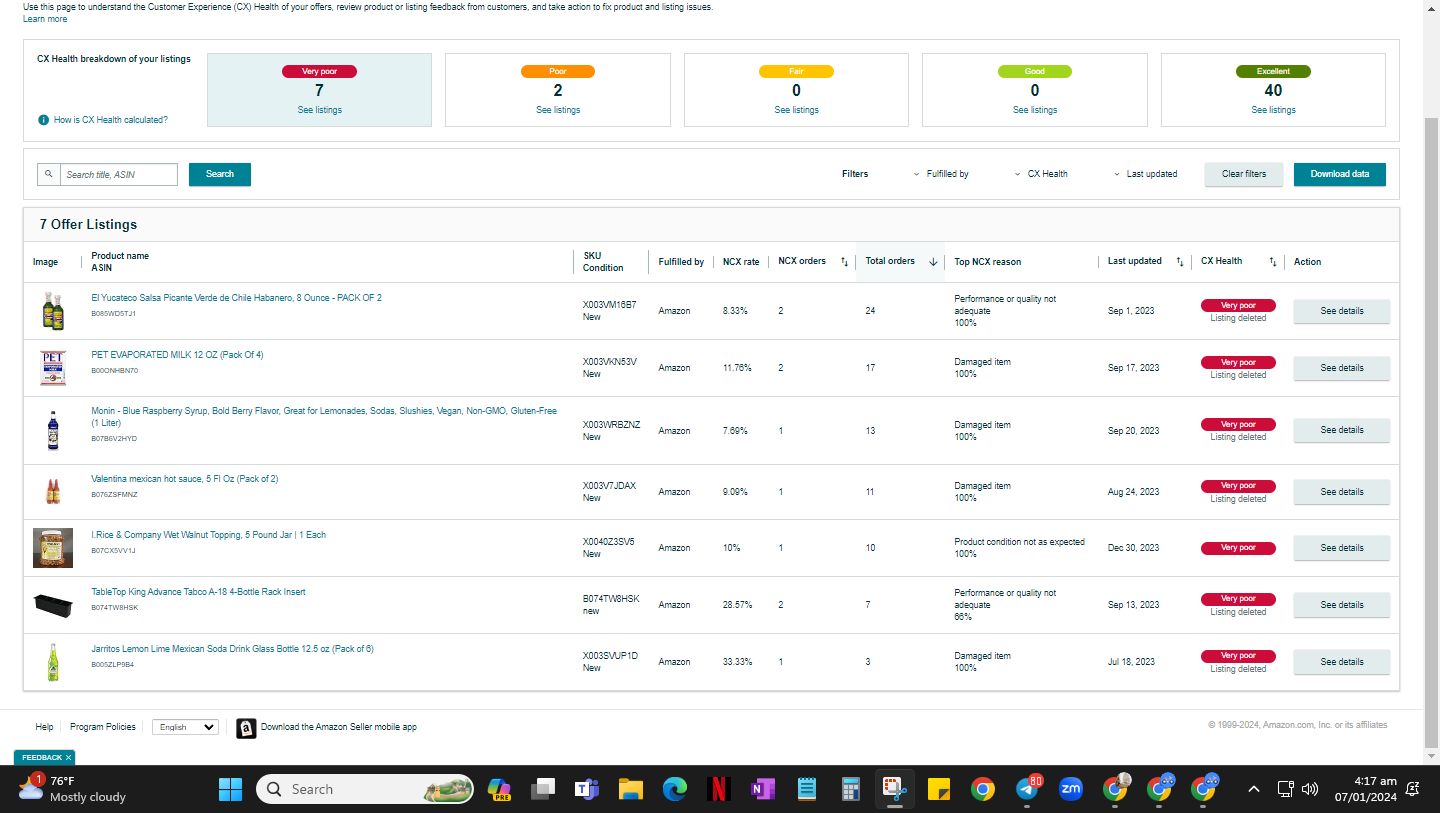Open Telegram from the taskbar
The height and width of the screenshot is (813, 1440).
click(1027, 789)
